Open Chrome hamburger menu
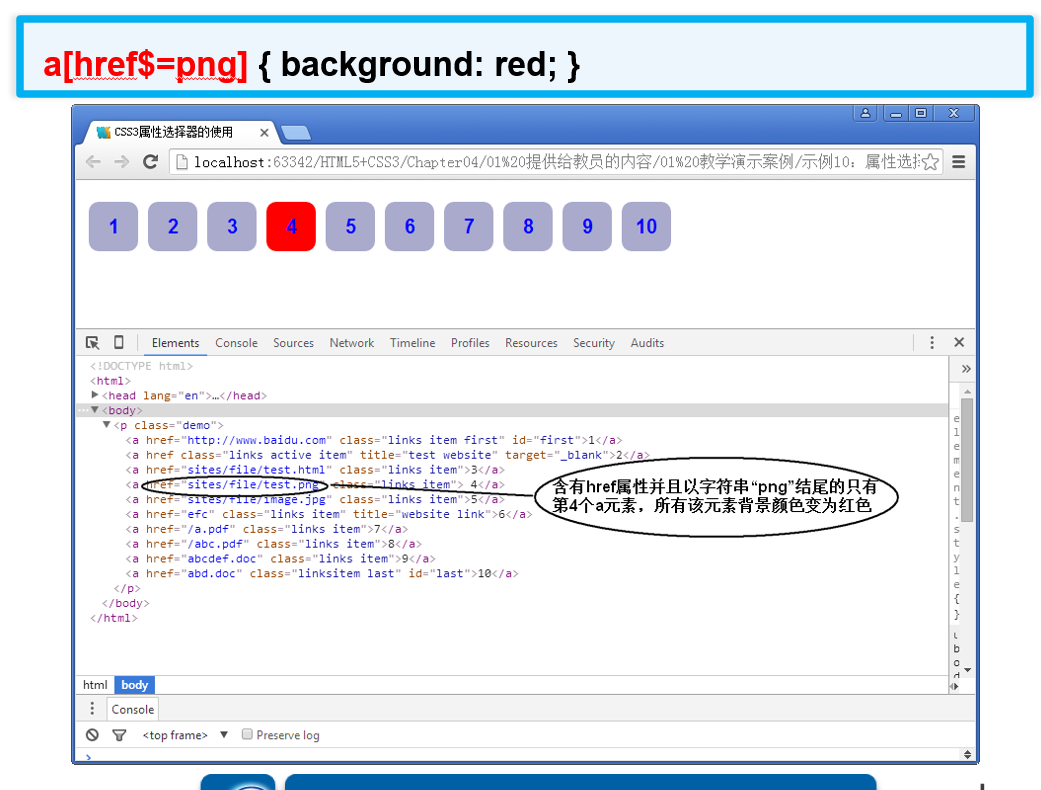This screenshot has width=1041, height=790. pyautogui.click(x=959, y=162)
